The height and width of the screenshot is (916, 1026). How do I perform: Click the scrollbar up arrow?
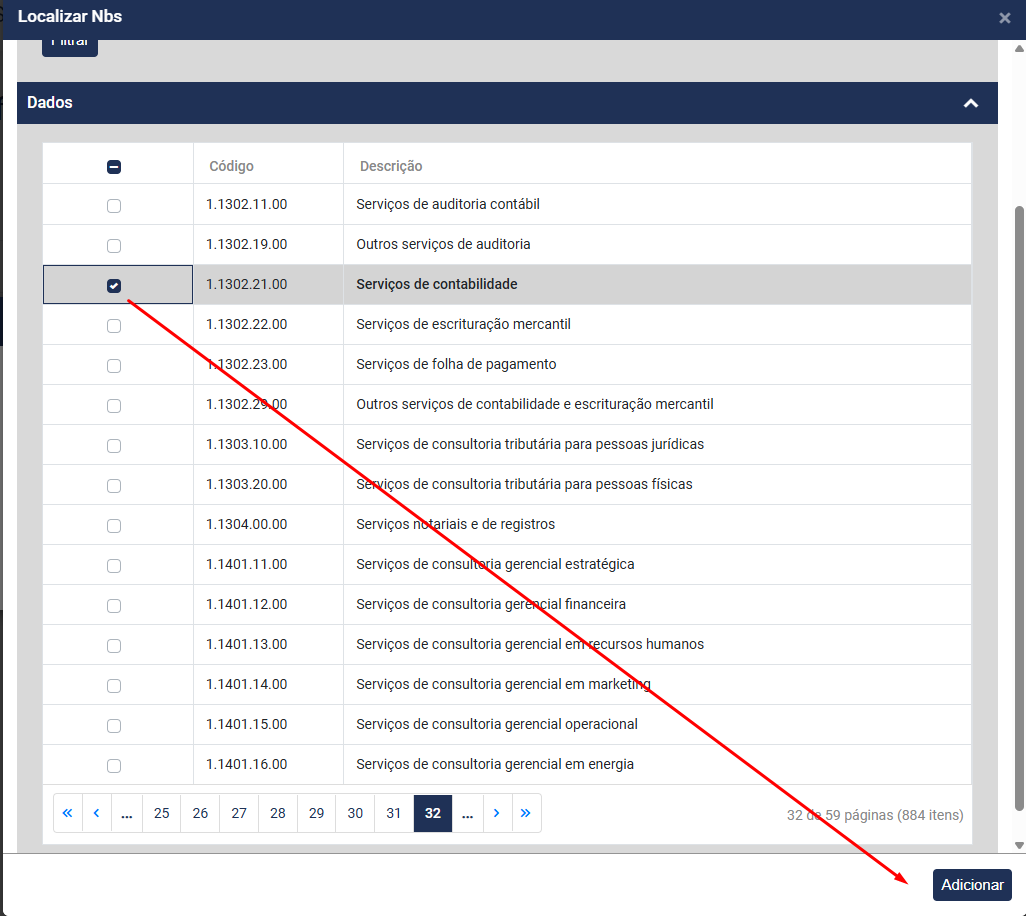pyautogui.click(x=1019, y=48)
